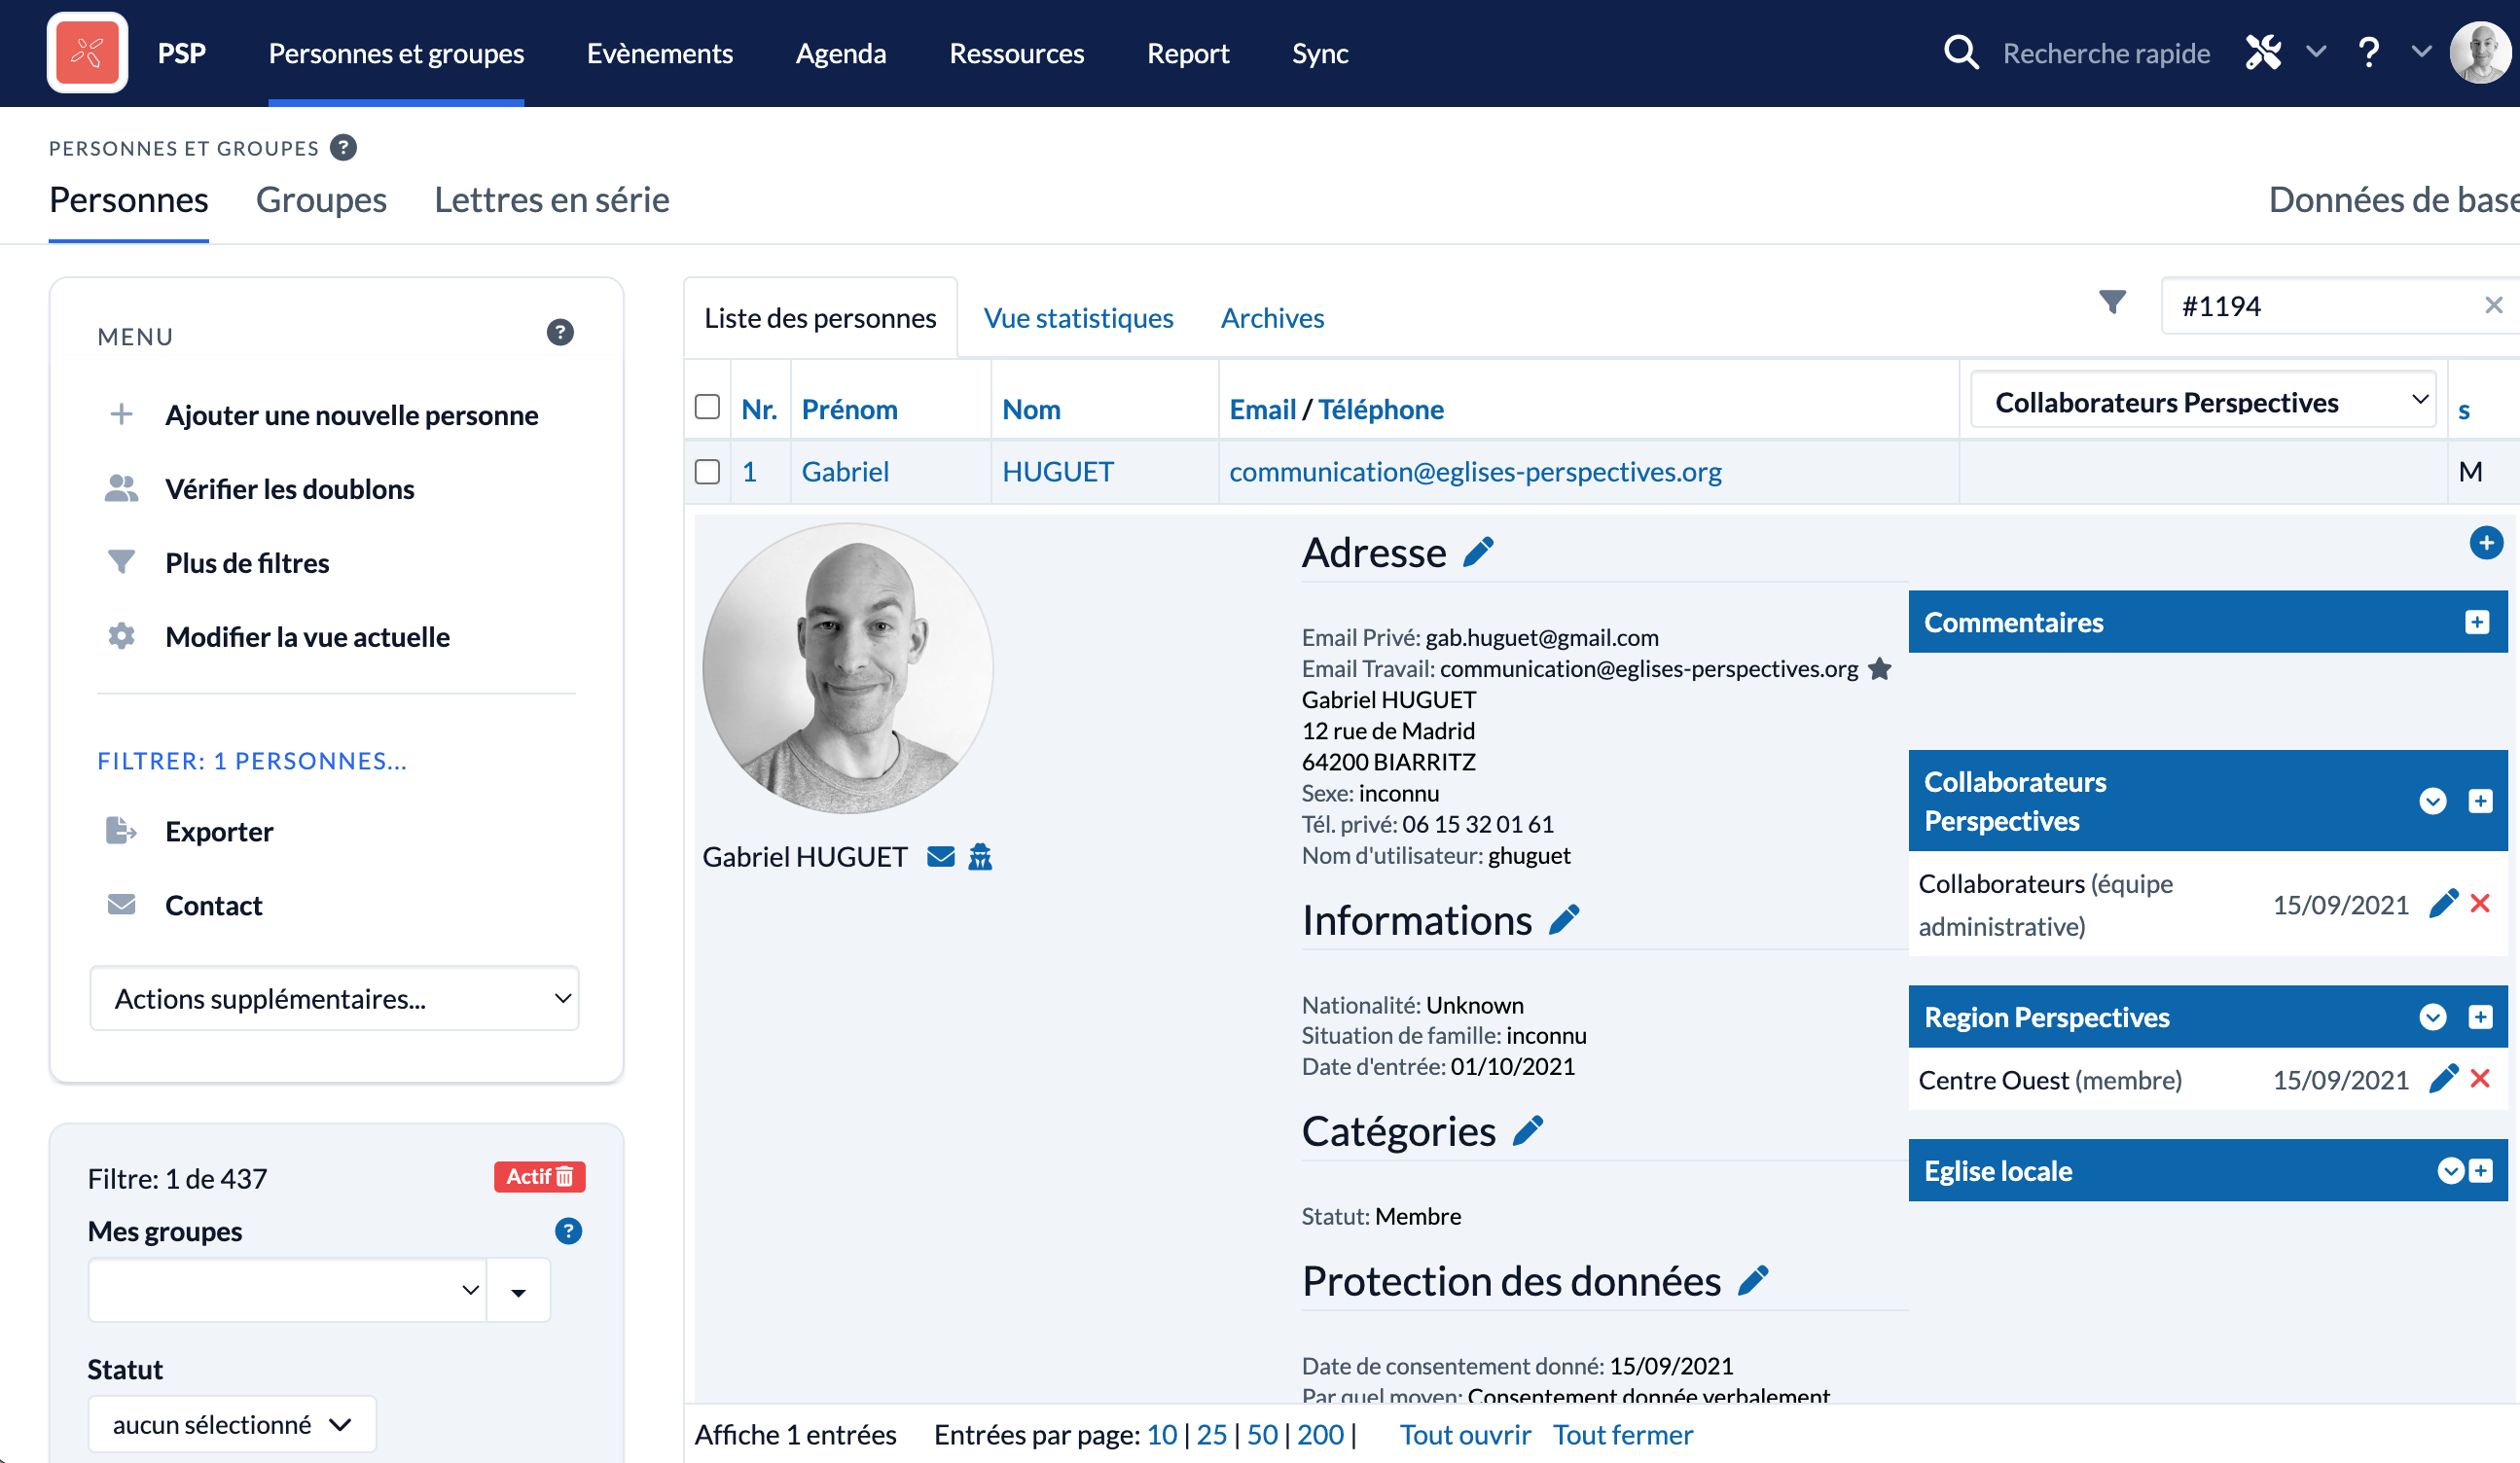The height and width of the screenshot is (1463, 2520).
Task: Click the envelope icon beside Gabriel HUGUET
Action: tap(940, 857)
